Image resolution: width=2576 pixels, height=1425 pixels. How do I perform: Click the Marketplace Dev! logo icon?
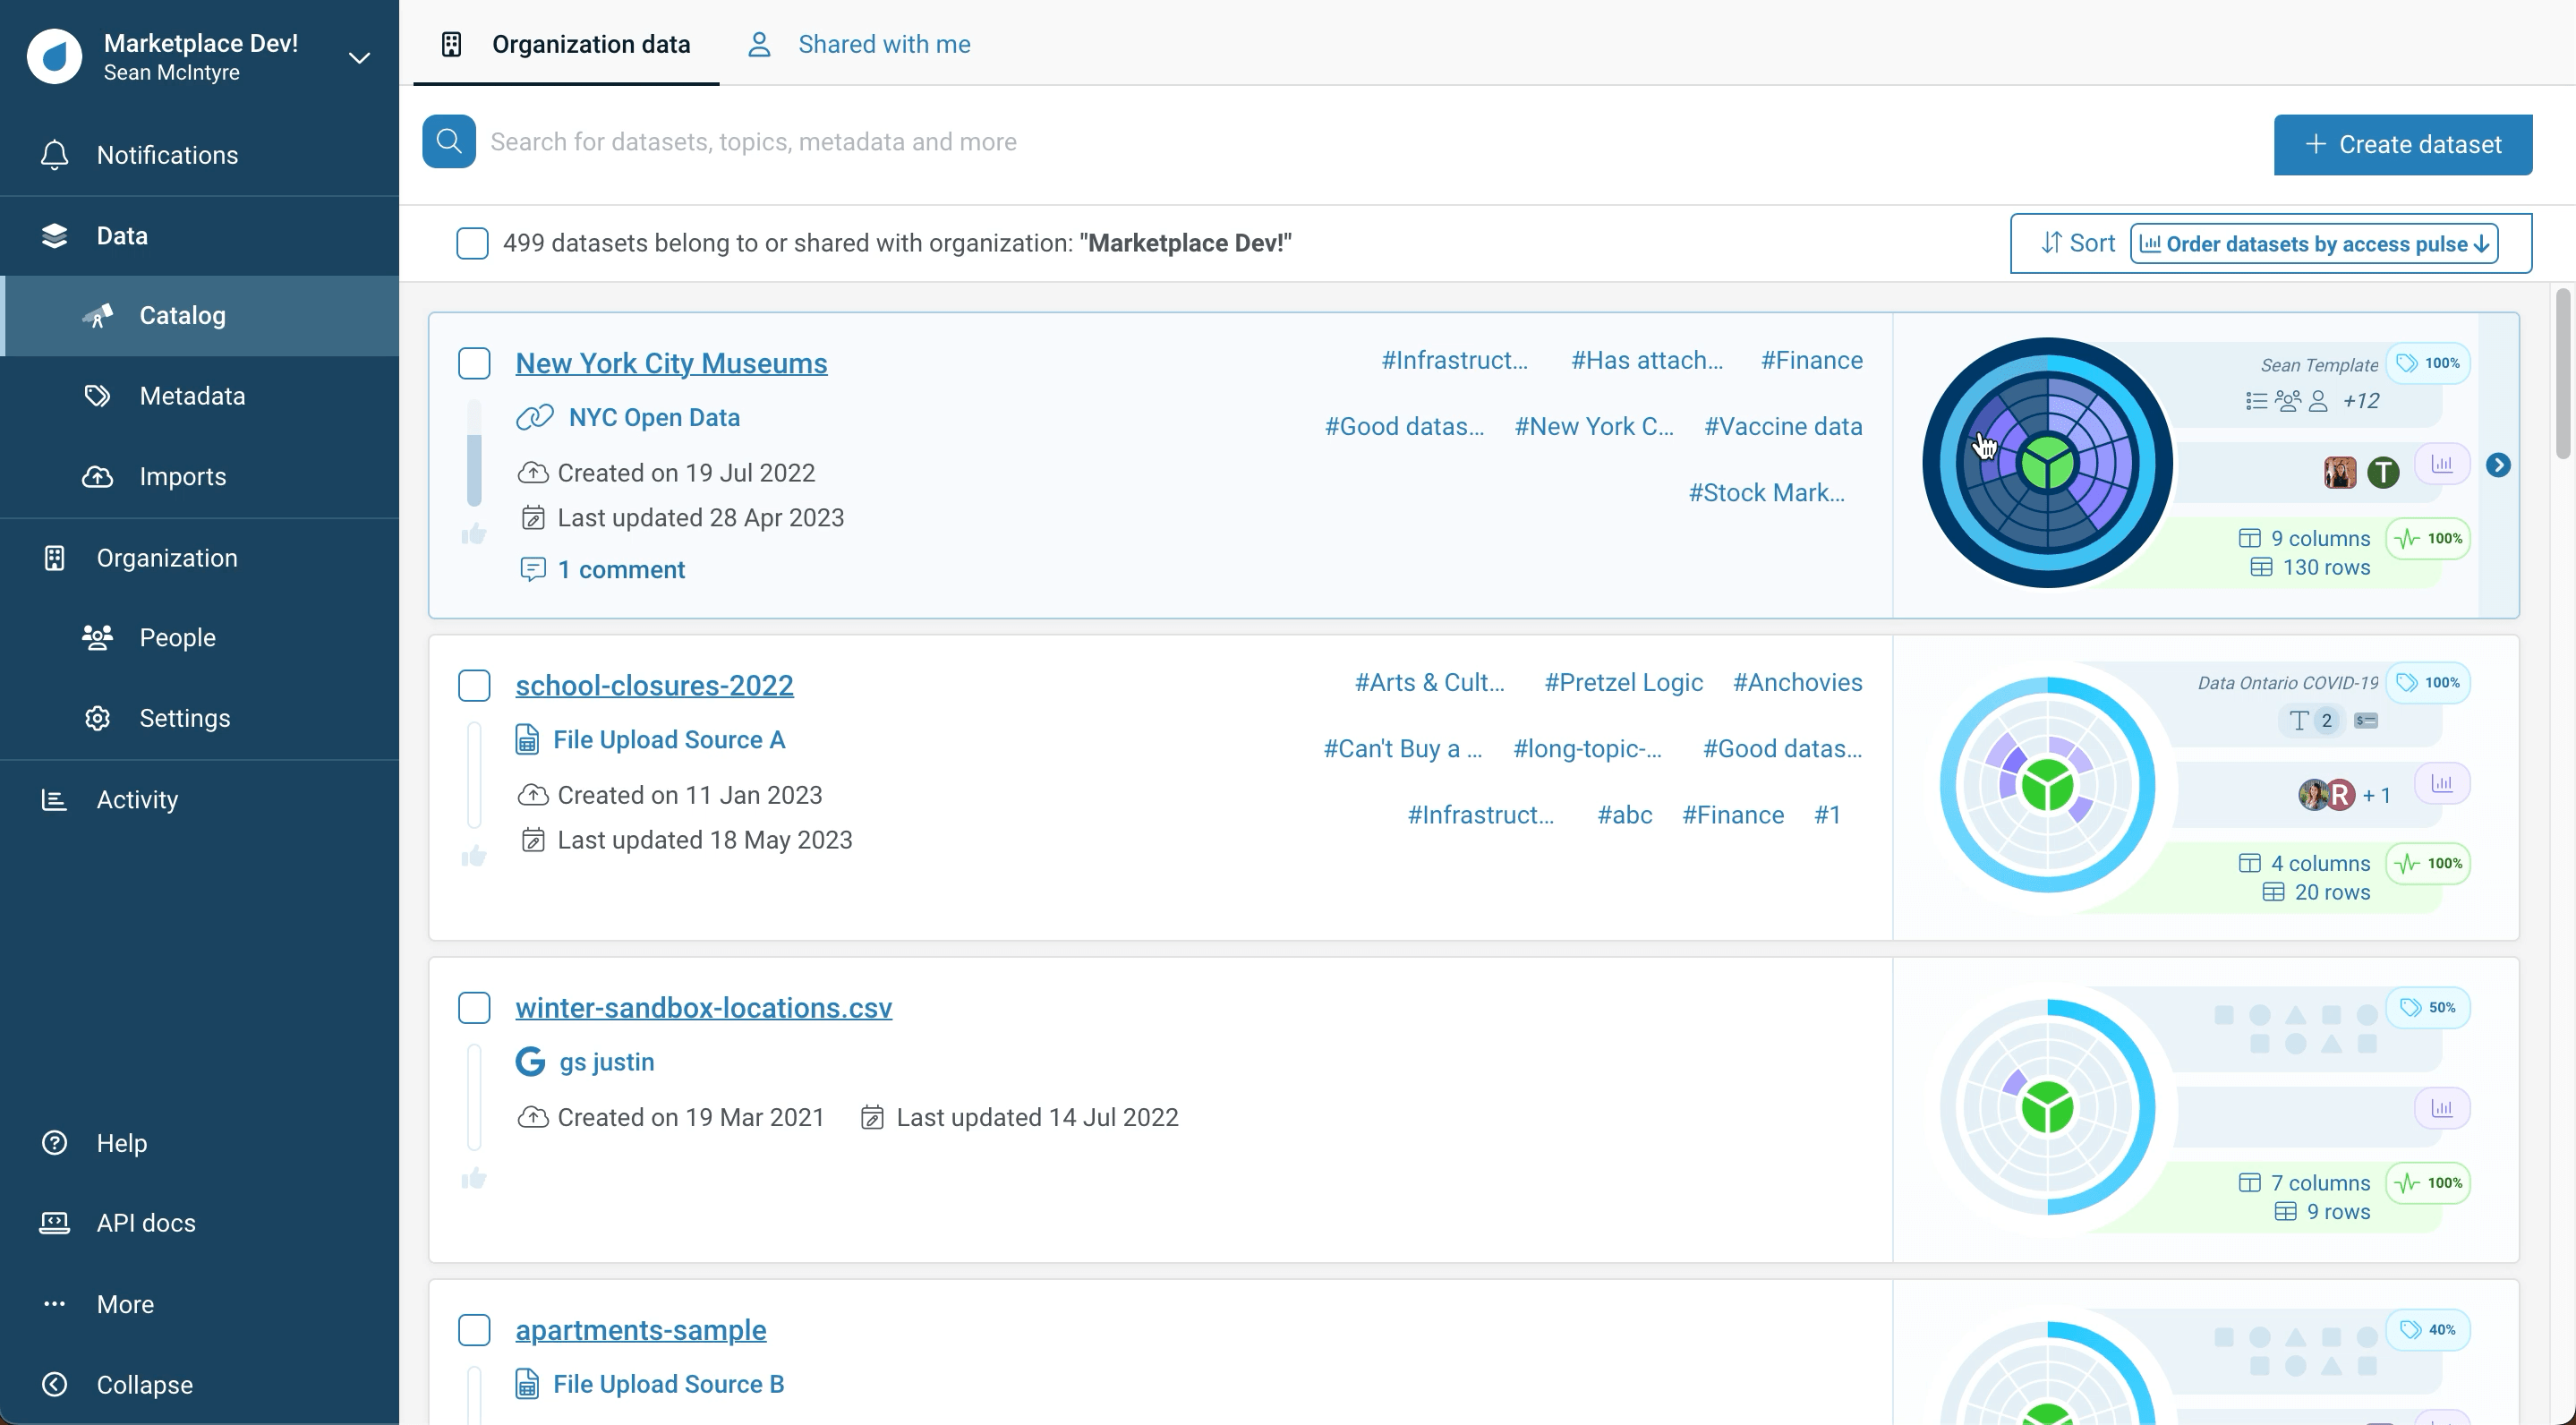click(x=54, y=56)
